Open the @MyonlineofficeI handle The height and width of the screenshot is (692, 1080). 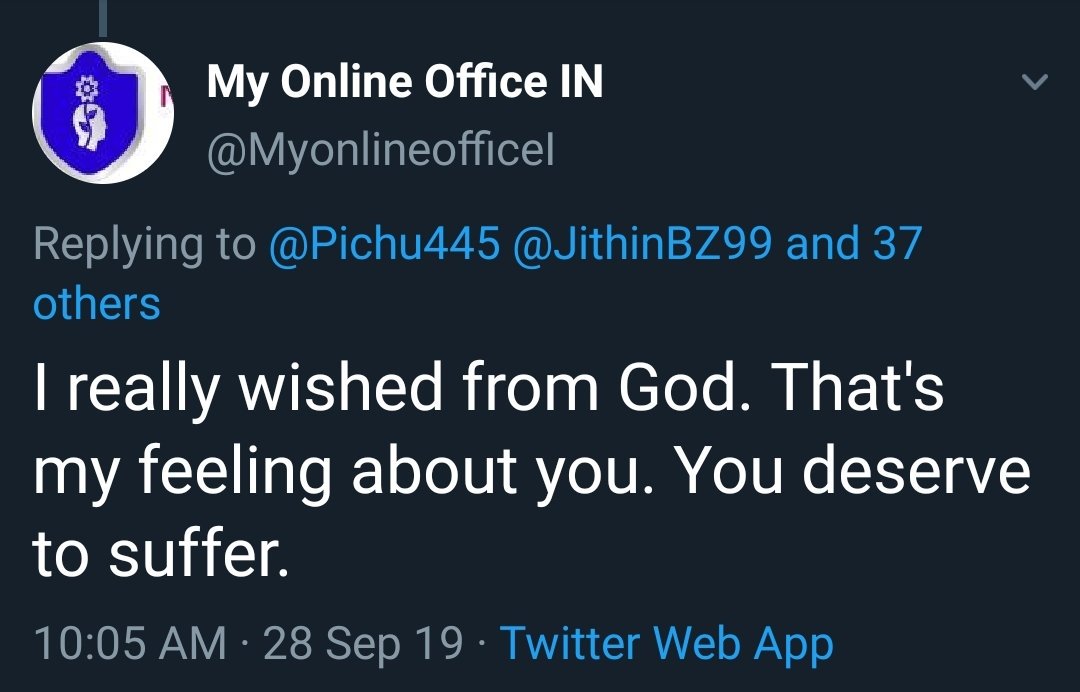[380, 152]
